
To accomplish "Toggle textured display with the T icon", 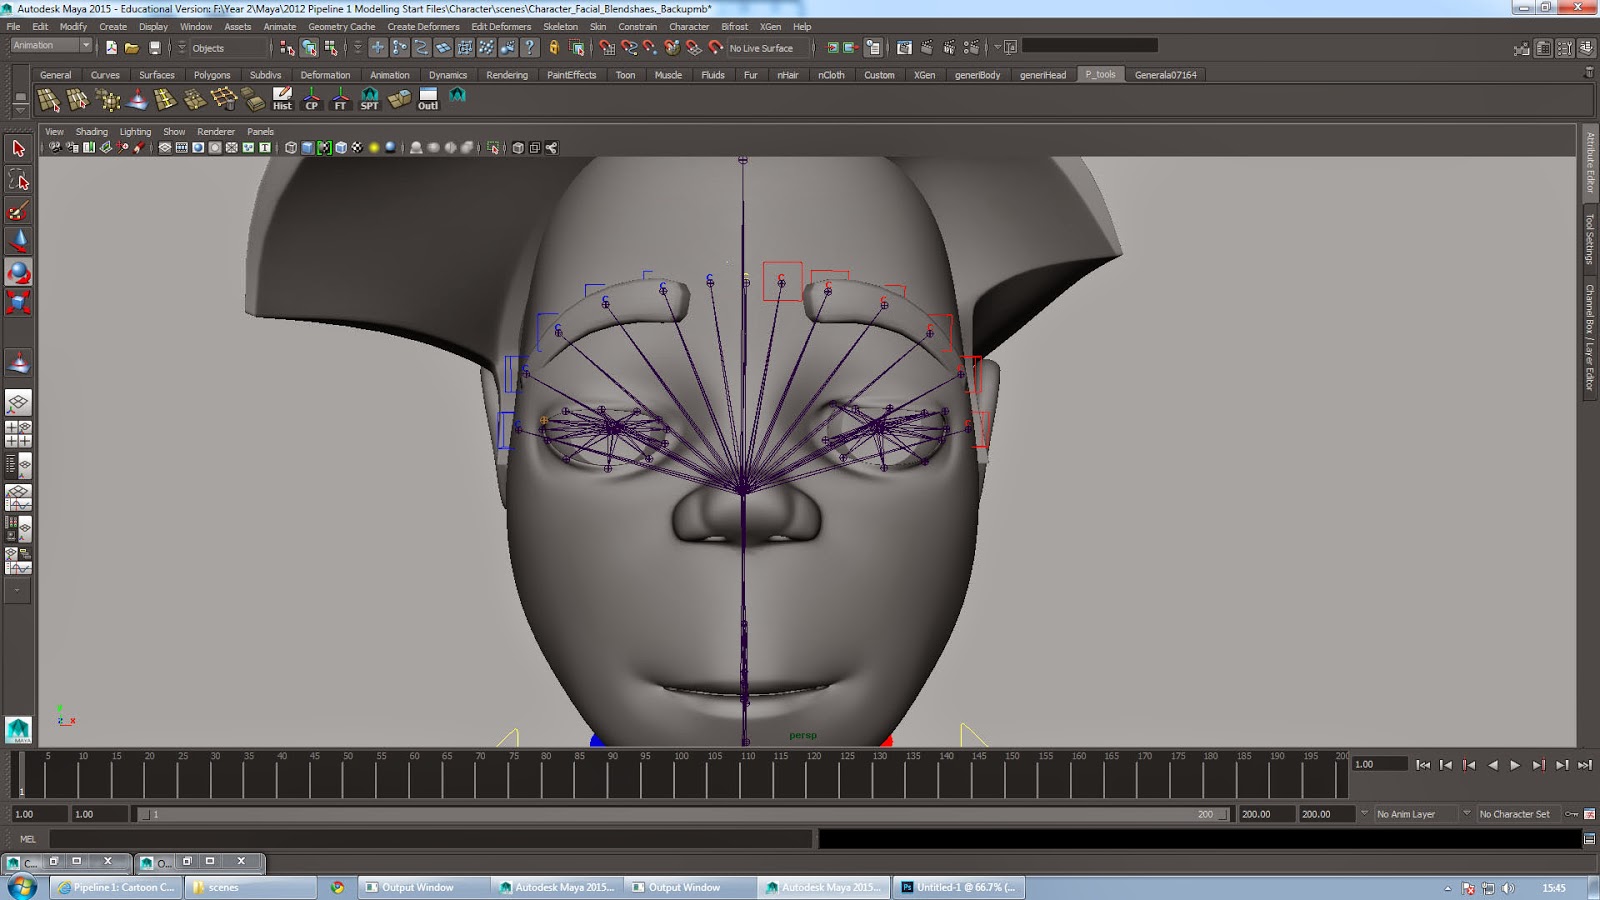I will pyautogui.click(x=265, y=147).
